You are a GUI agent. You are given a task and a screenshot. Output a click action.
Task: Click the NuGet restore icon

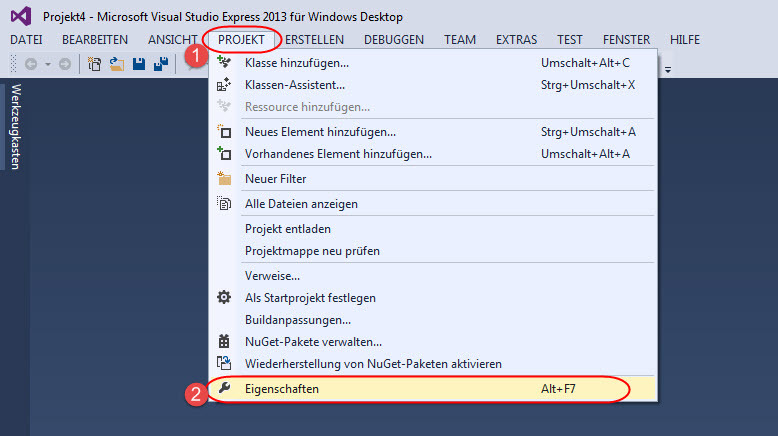pos(224,363)
